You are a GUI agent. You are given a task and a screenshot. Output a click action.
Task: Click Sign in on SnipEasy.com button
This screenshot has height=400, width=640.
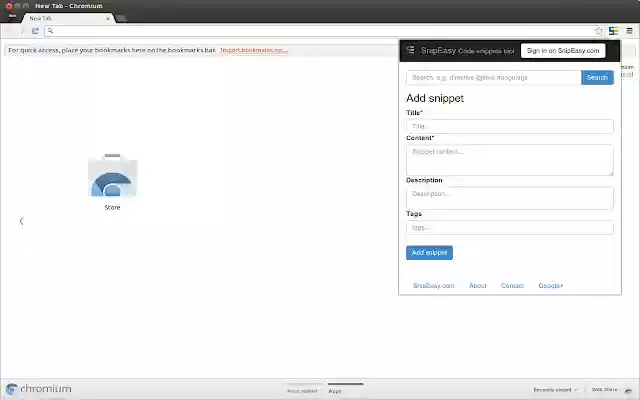[x=563, y=51]
